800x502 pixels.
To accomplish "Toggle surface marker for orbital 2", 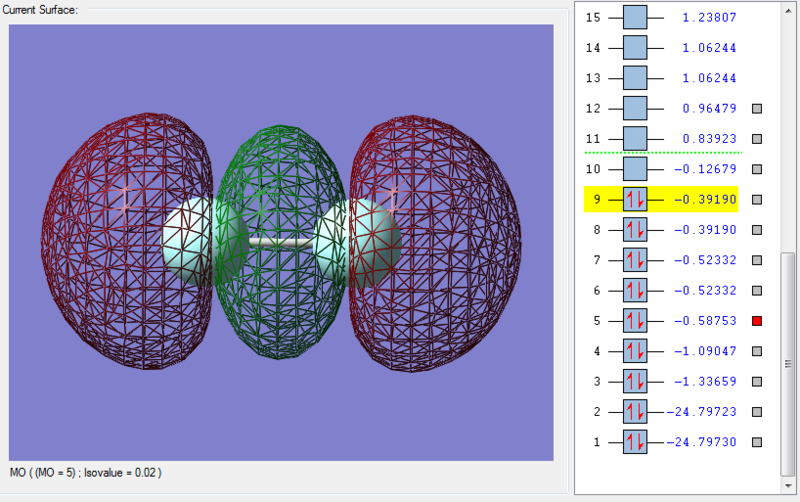I will pyautogui.click(x=757, y=412).
